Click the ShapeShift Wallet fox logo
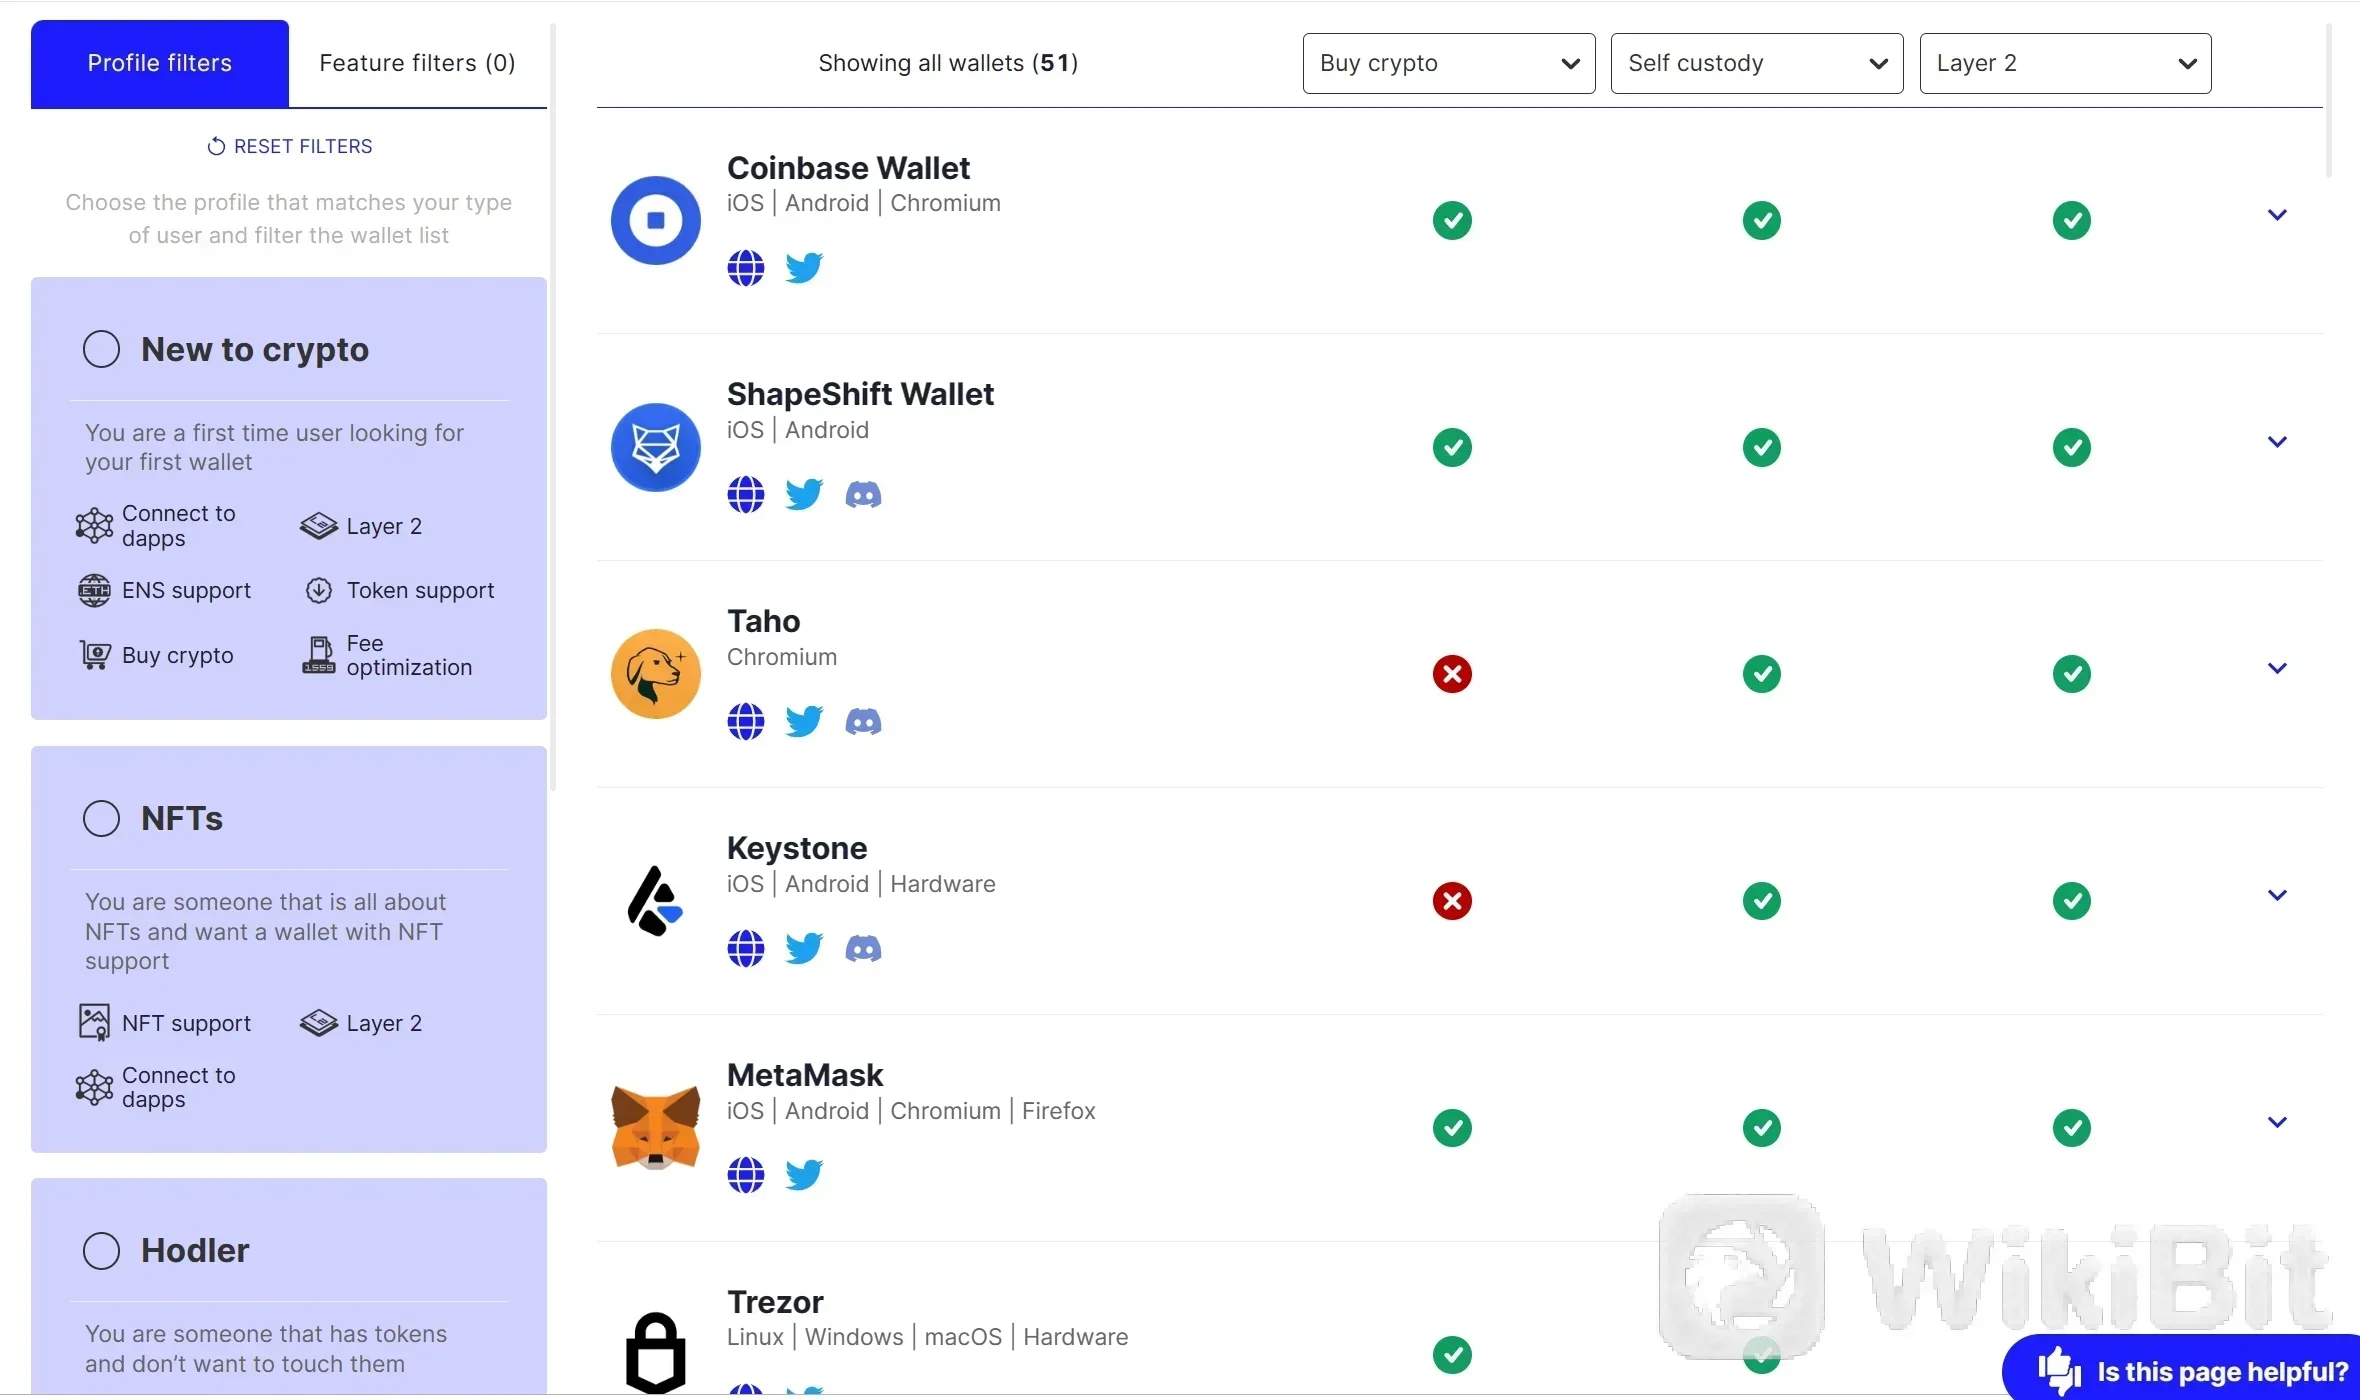Image resolution: width=2360 pixels, height=1400 pixels. pyautogui.click(x=656, y=448)
